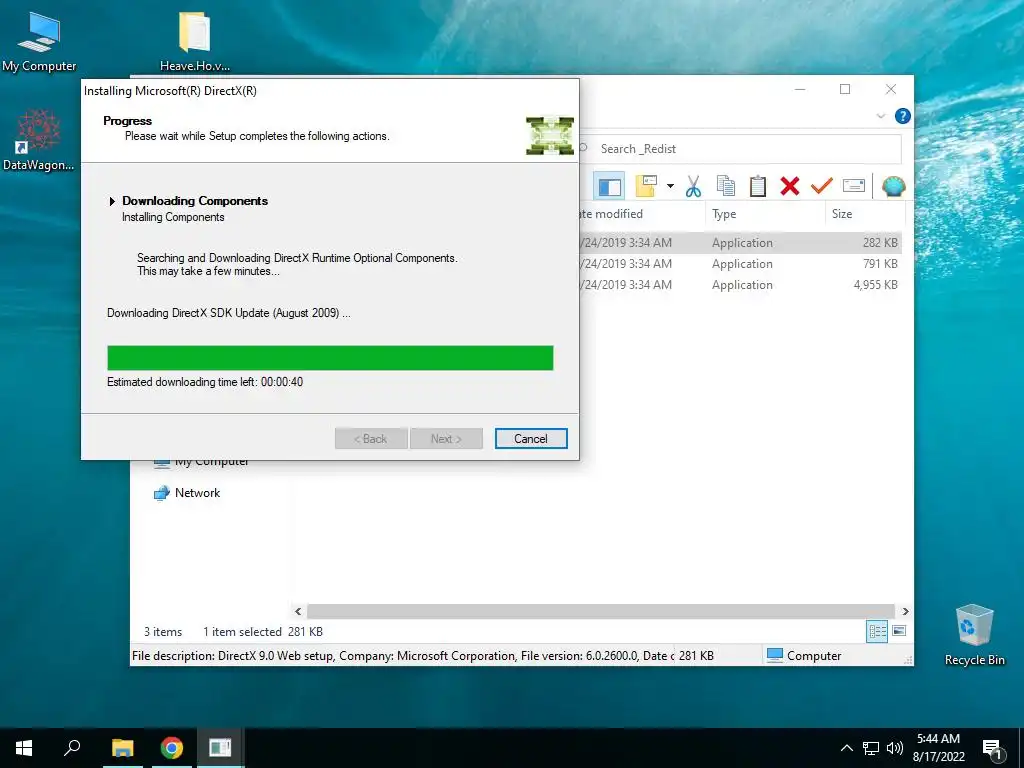Click the Estimated downloading time left text
The width and height of the screenshot is (1024, 768).
point(204,382)
